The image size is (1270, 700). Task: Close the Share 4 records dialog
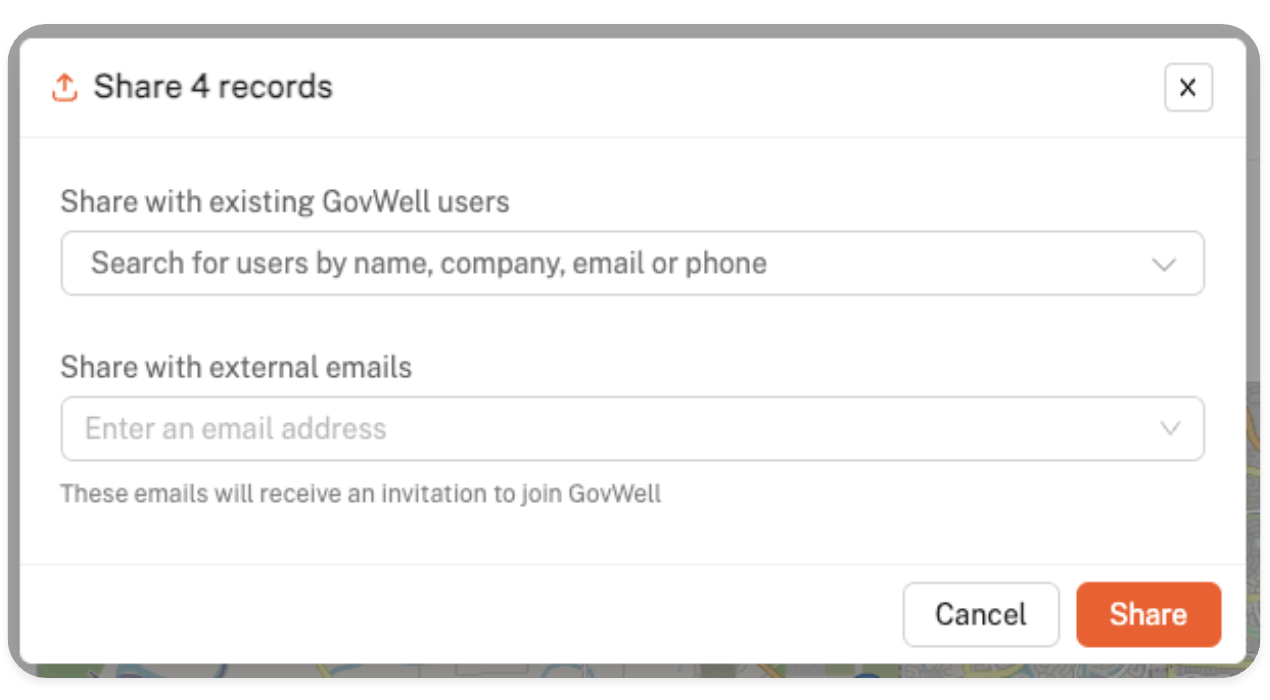[x=1188, y=88]
